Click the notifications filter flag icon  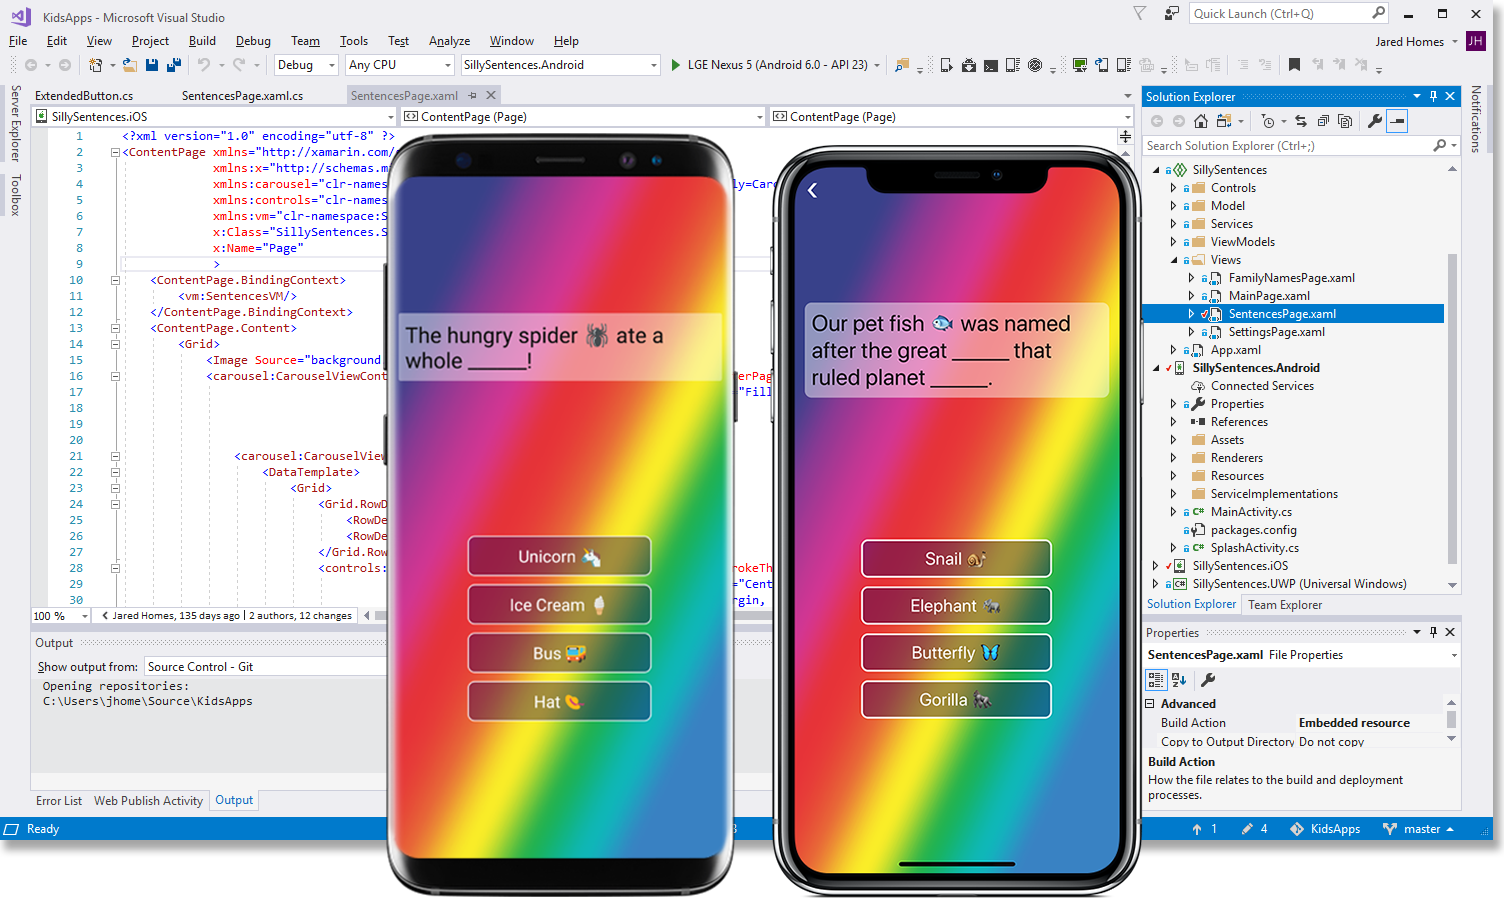click(x=1139, y=13)
